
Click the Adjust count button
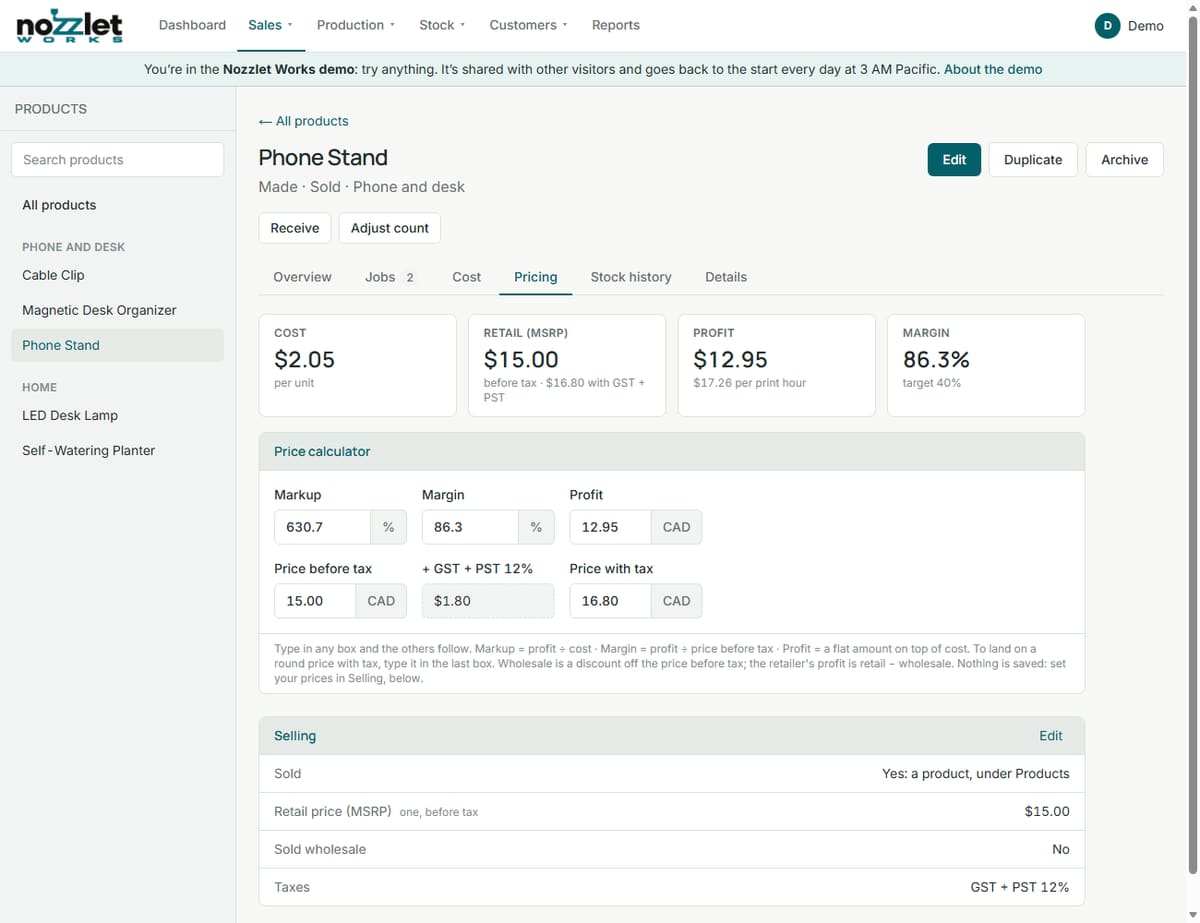[390, 228]
